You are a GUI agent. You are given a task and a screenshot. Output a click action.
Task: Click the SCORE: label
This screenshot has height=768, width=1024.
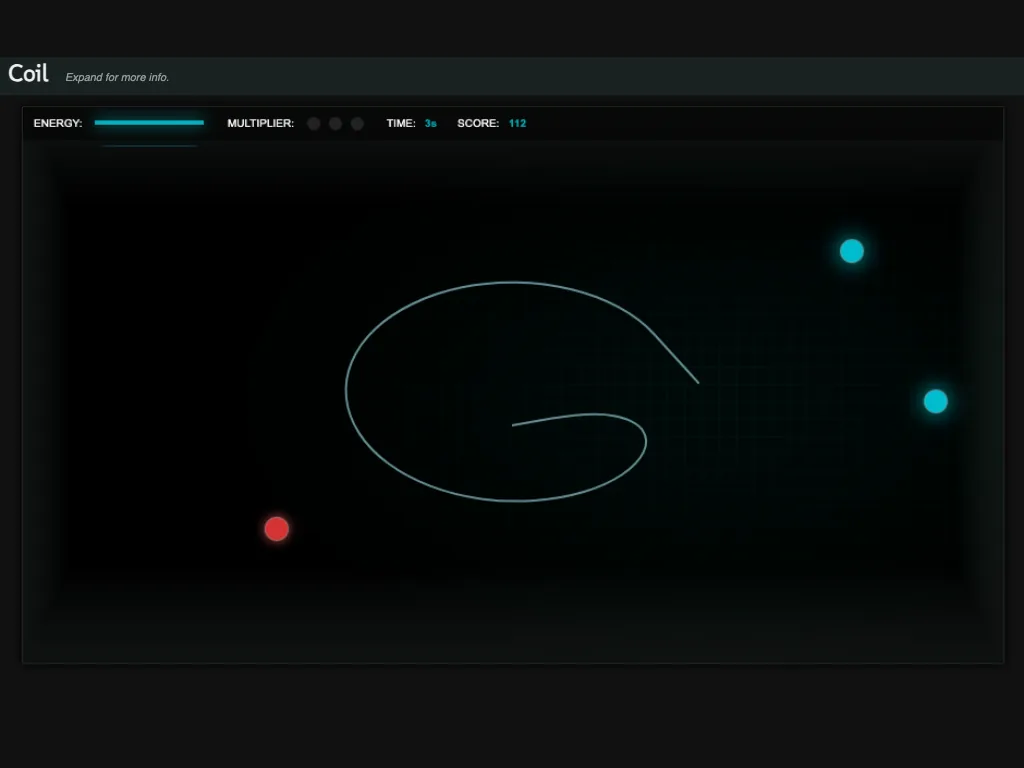click(478, 123)
